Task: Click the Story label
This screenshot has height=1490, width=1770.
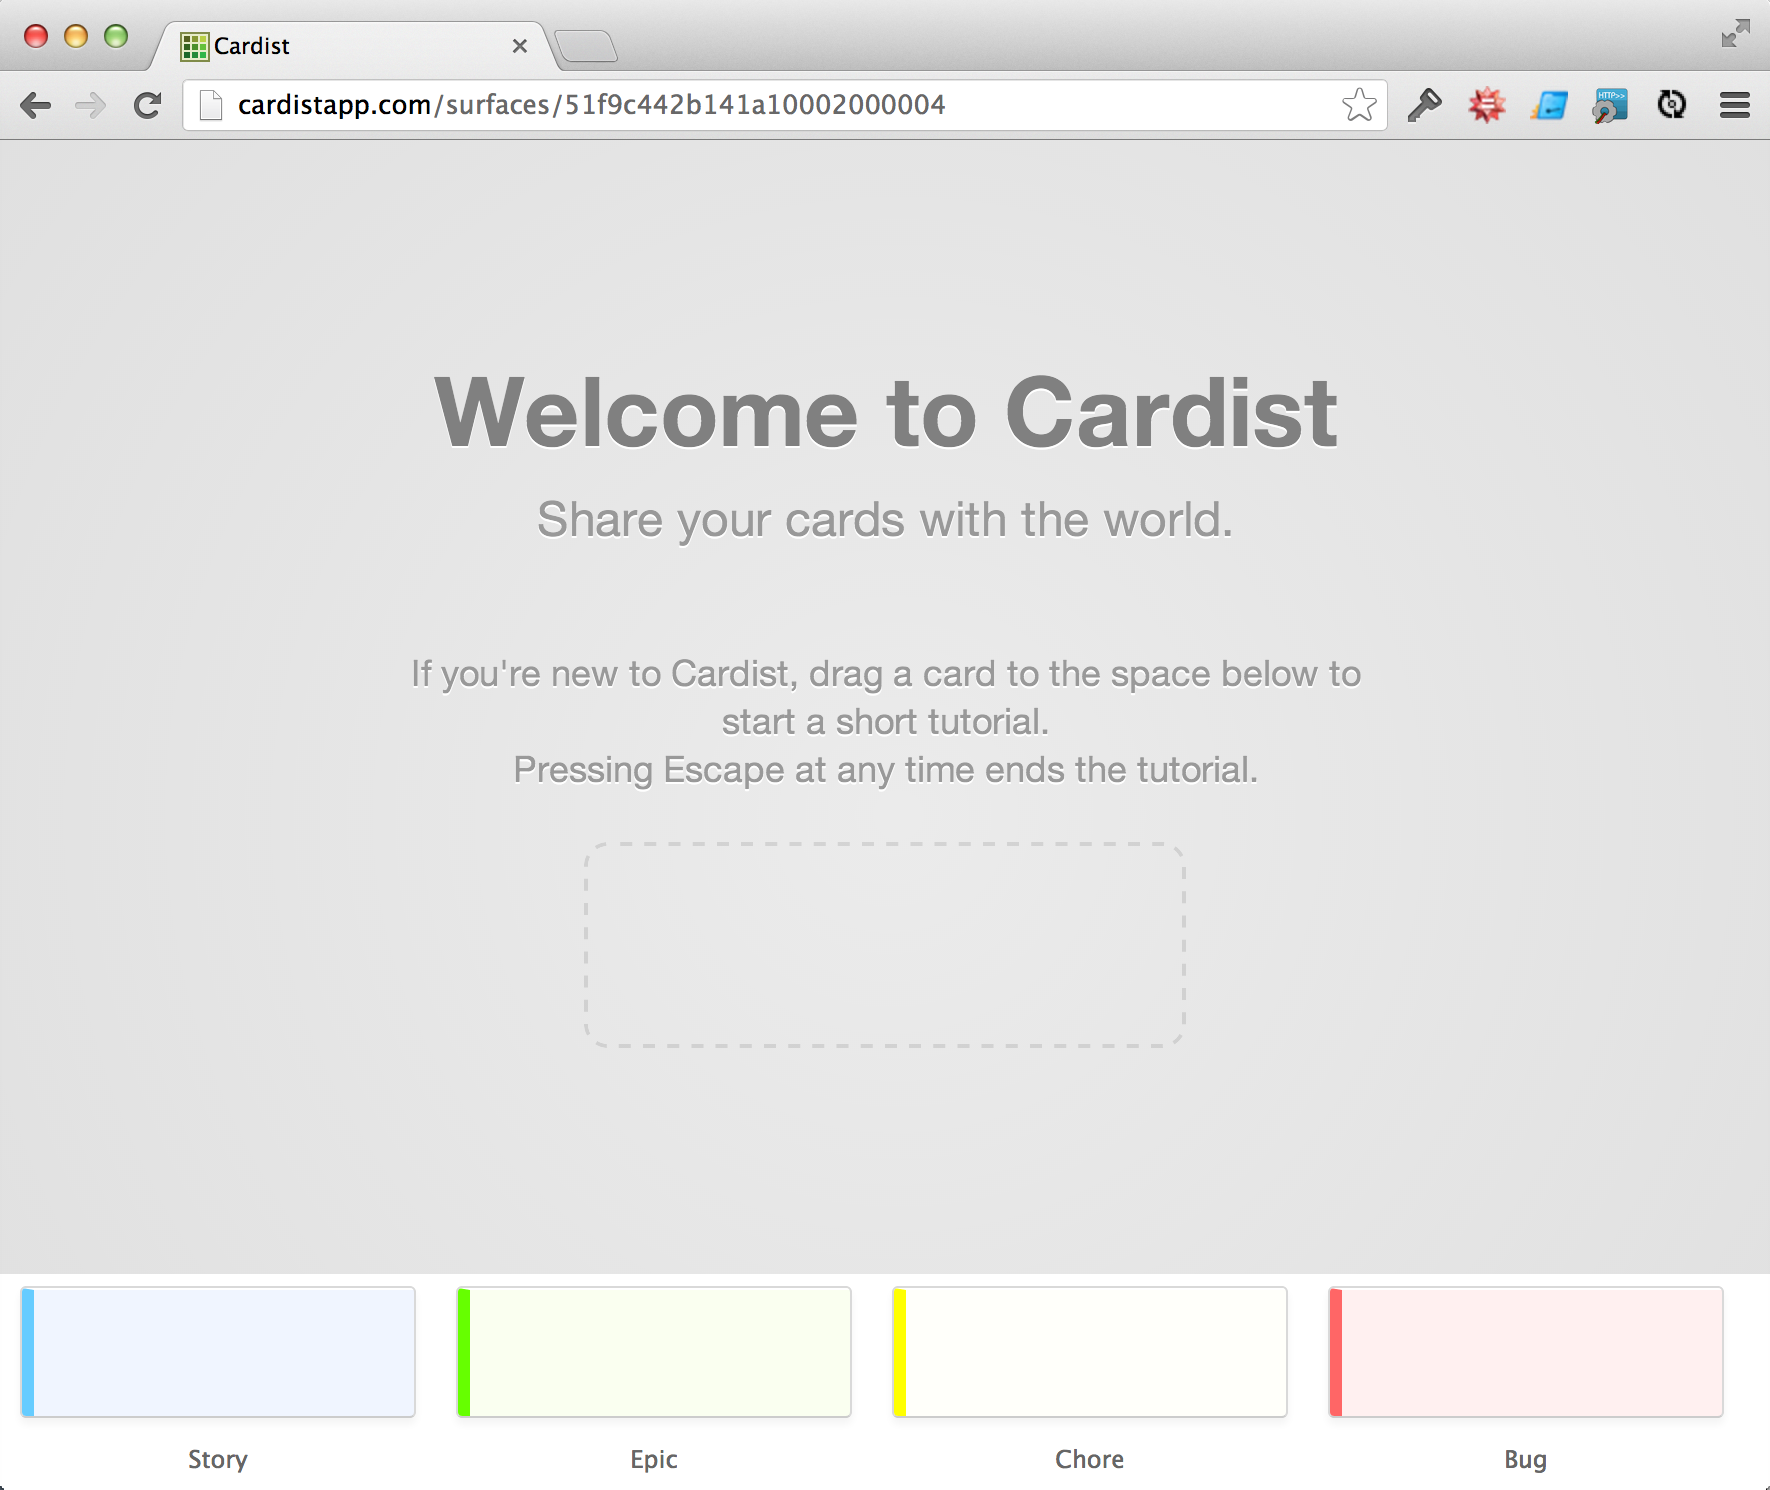Action: pyautogui.click(x=218, y=1459)
